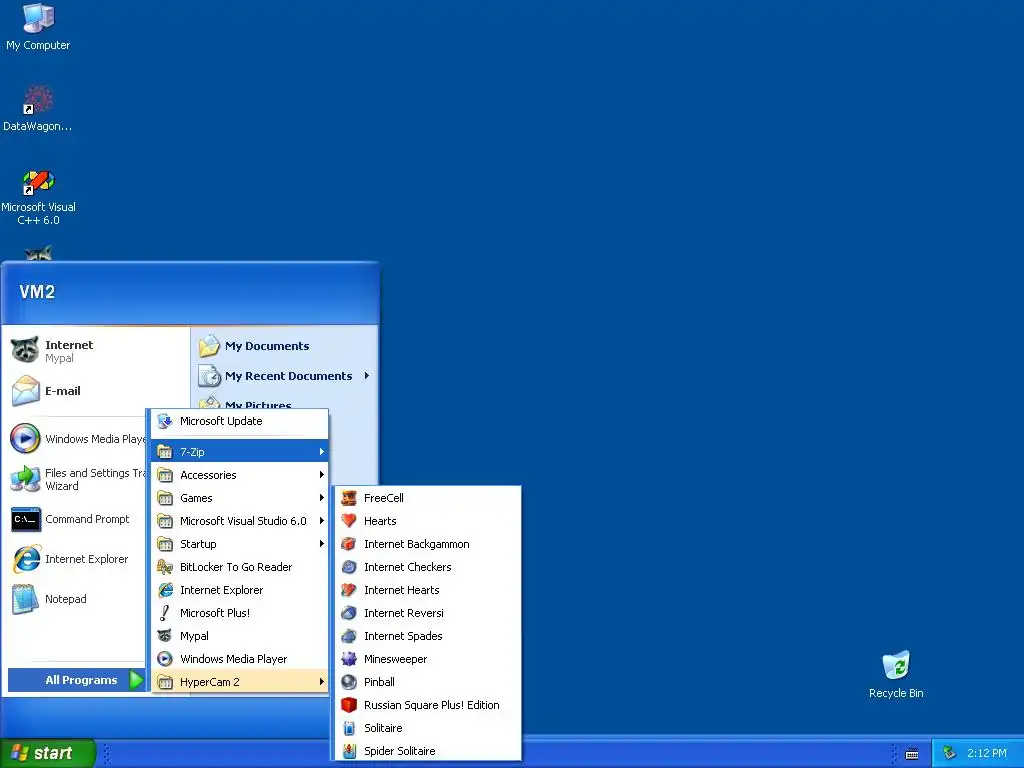The image size is (1024, 768).
Task: Click the Russian Square Plus! Edition icon
Action: tap(349, 705)
